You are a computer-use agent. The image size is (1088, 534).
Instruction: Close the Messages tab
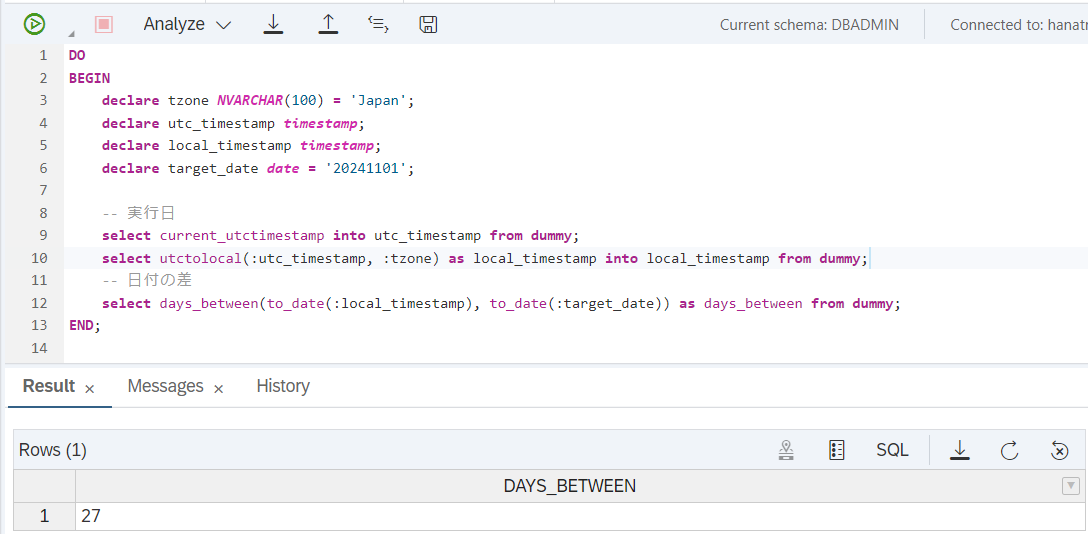[219, 389]
